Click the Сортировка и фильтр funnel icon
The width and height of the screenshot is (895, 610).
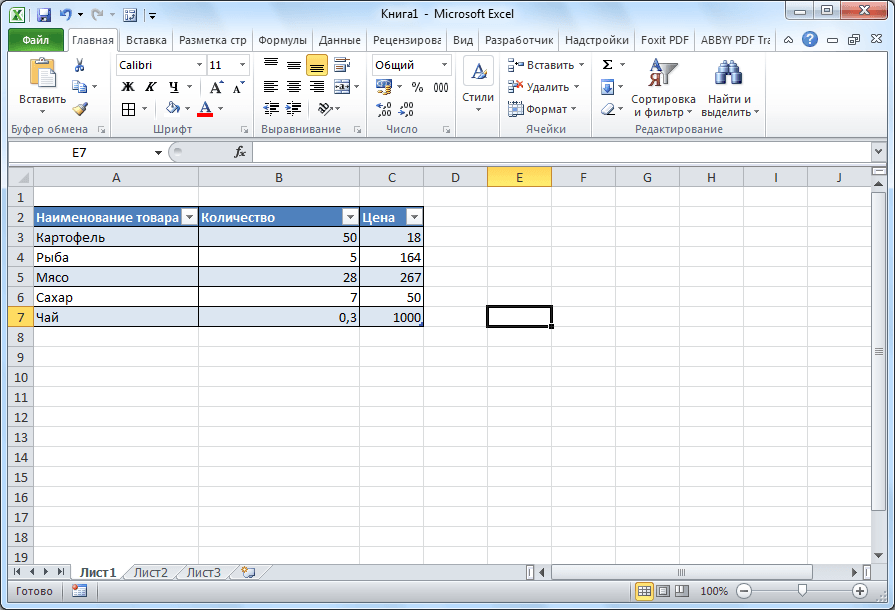tap(663, 73)
